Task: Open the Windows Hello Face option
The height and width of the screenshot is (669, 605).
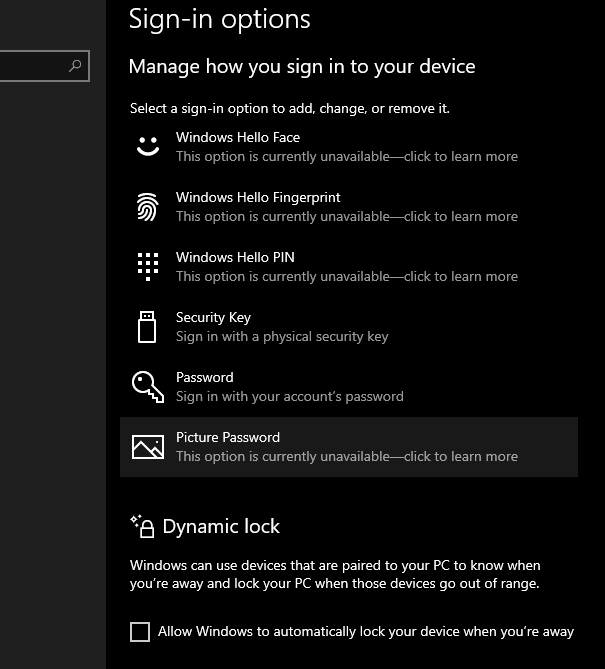Action: click(349, 147)
